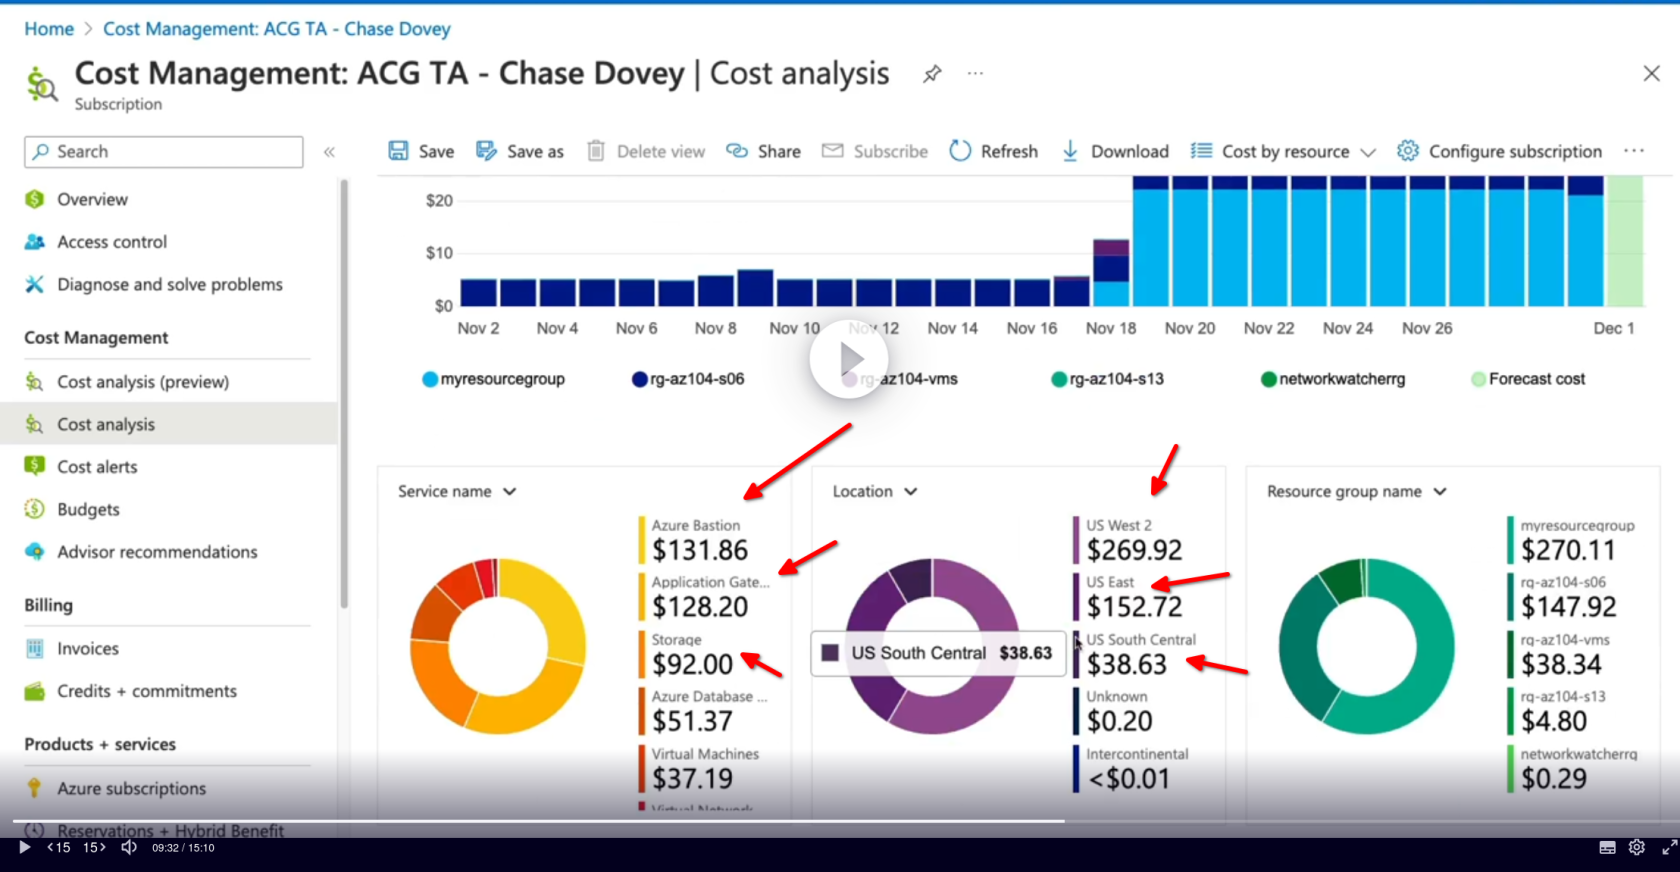This screenshot has height=872, width=1680.
Task: Open Cost by resource dropdown
Action: (1284, 151)
